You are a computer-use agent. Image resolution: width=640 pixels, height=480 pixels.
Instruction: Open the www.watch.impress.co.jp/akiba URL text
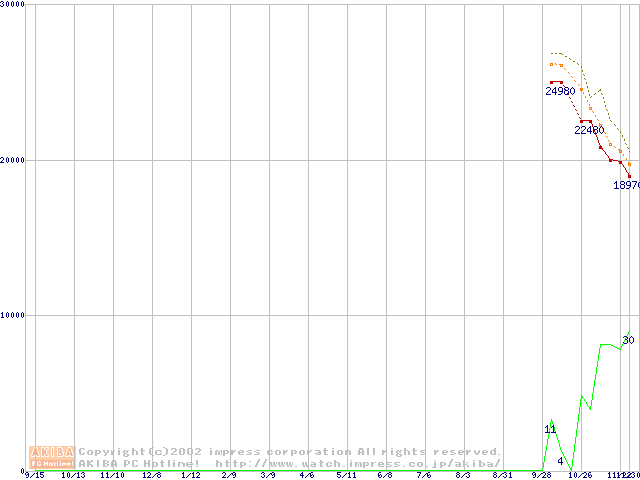357,464
